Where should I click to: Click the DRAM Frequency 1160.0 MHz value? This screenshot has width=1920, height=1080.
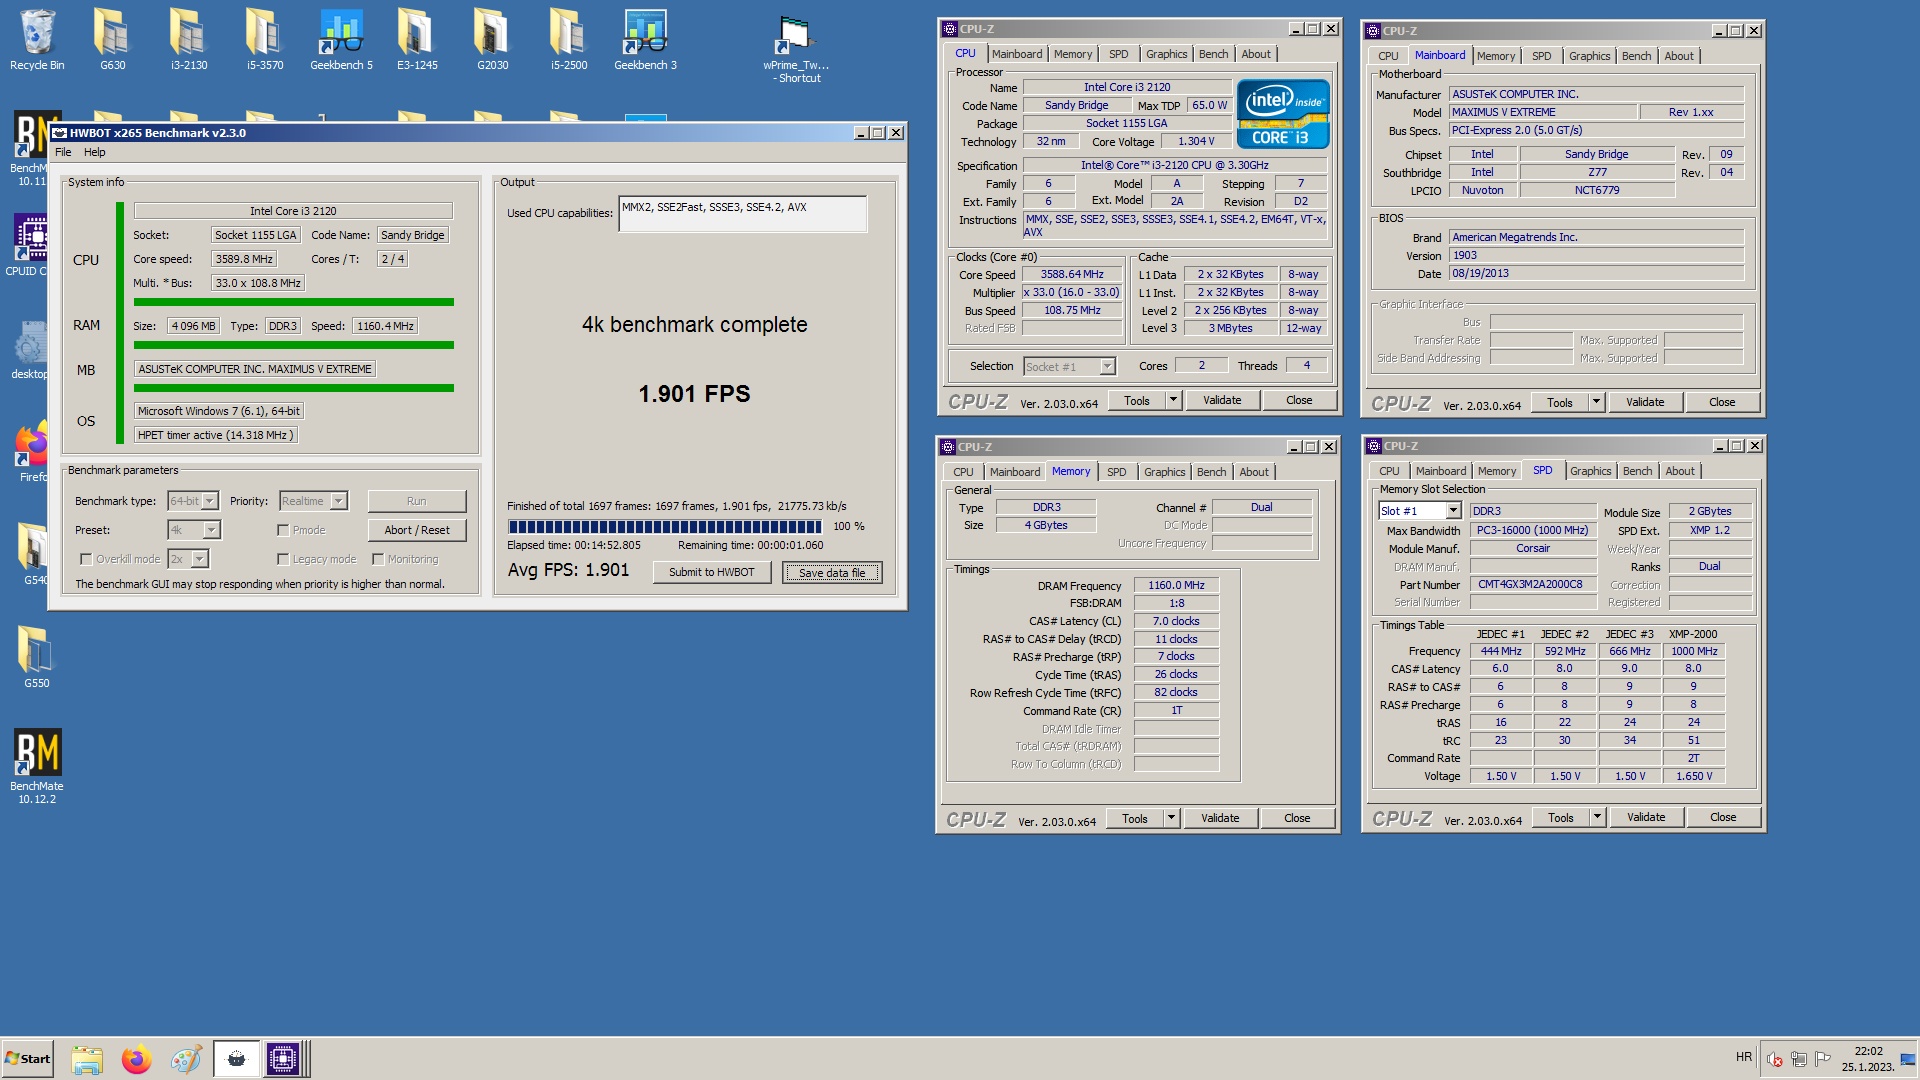point(1176,586)
